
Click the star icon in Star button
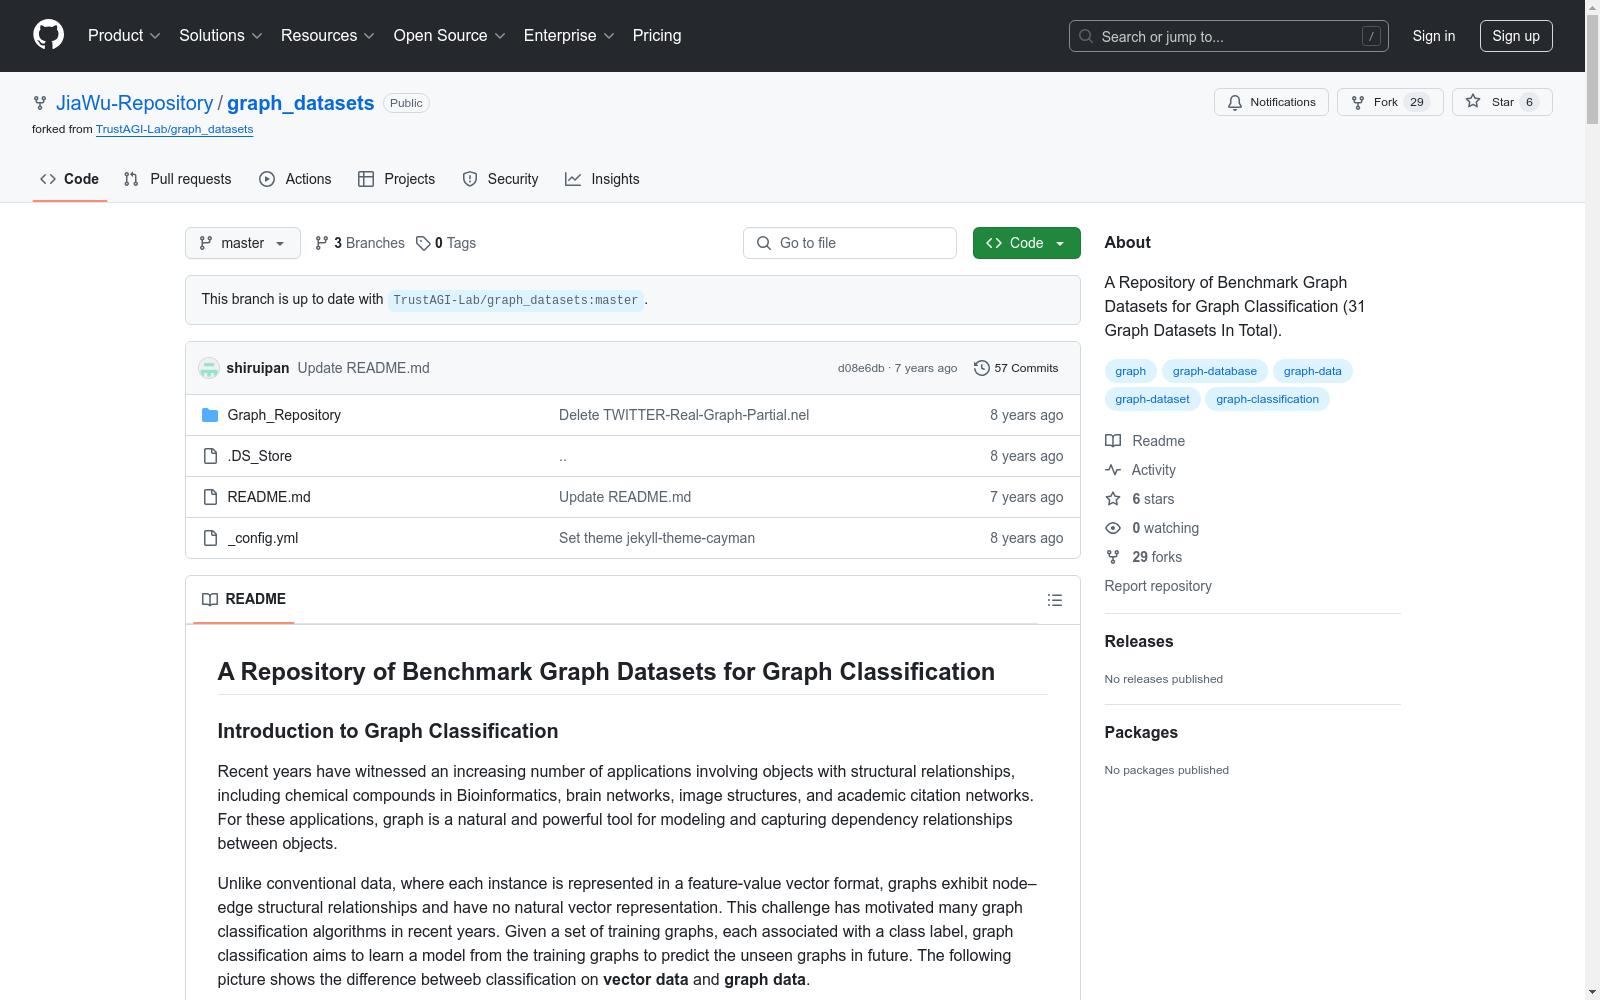(x=1473, y=101)
